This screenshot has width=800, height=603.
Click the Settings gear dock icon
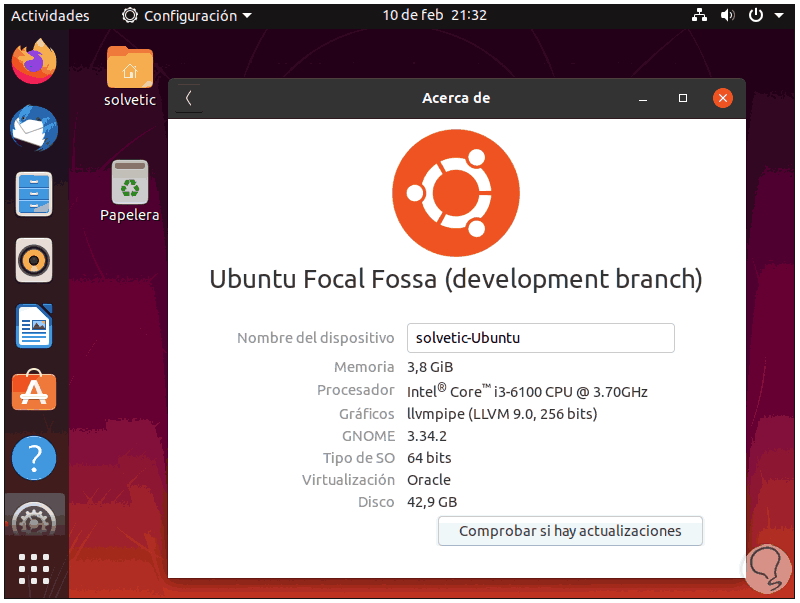34,520
